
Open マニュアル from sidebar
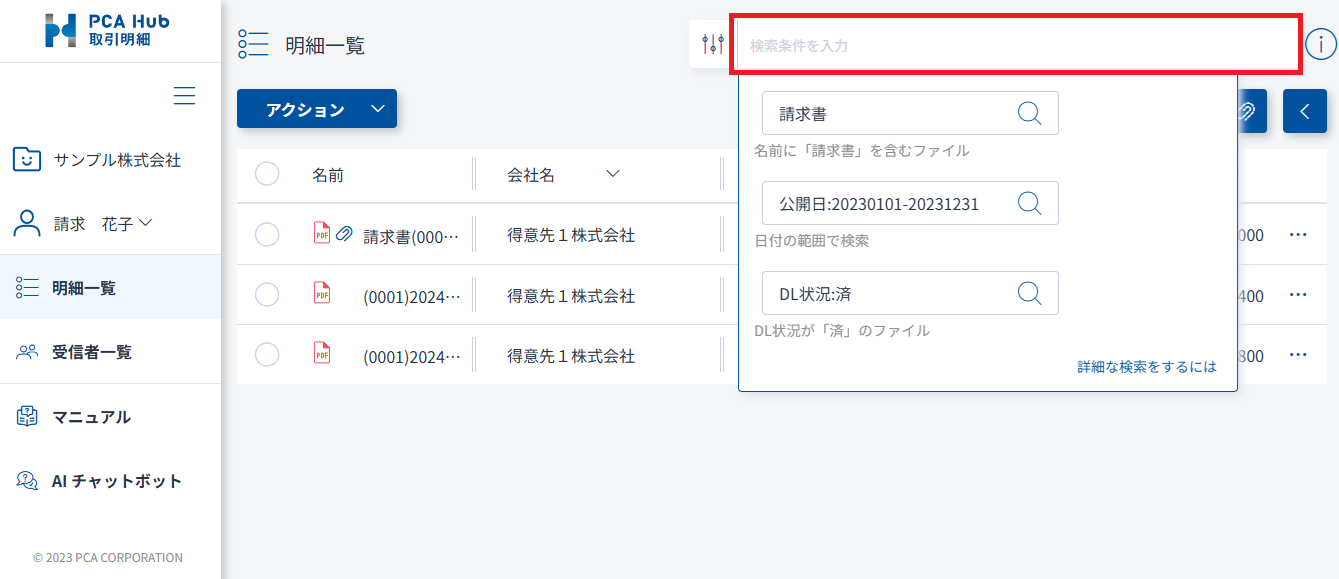pos(91,417)
